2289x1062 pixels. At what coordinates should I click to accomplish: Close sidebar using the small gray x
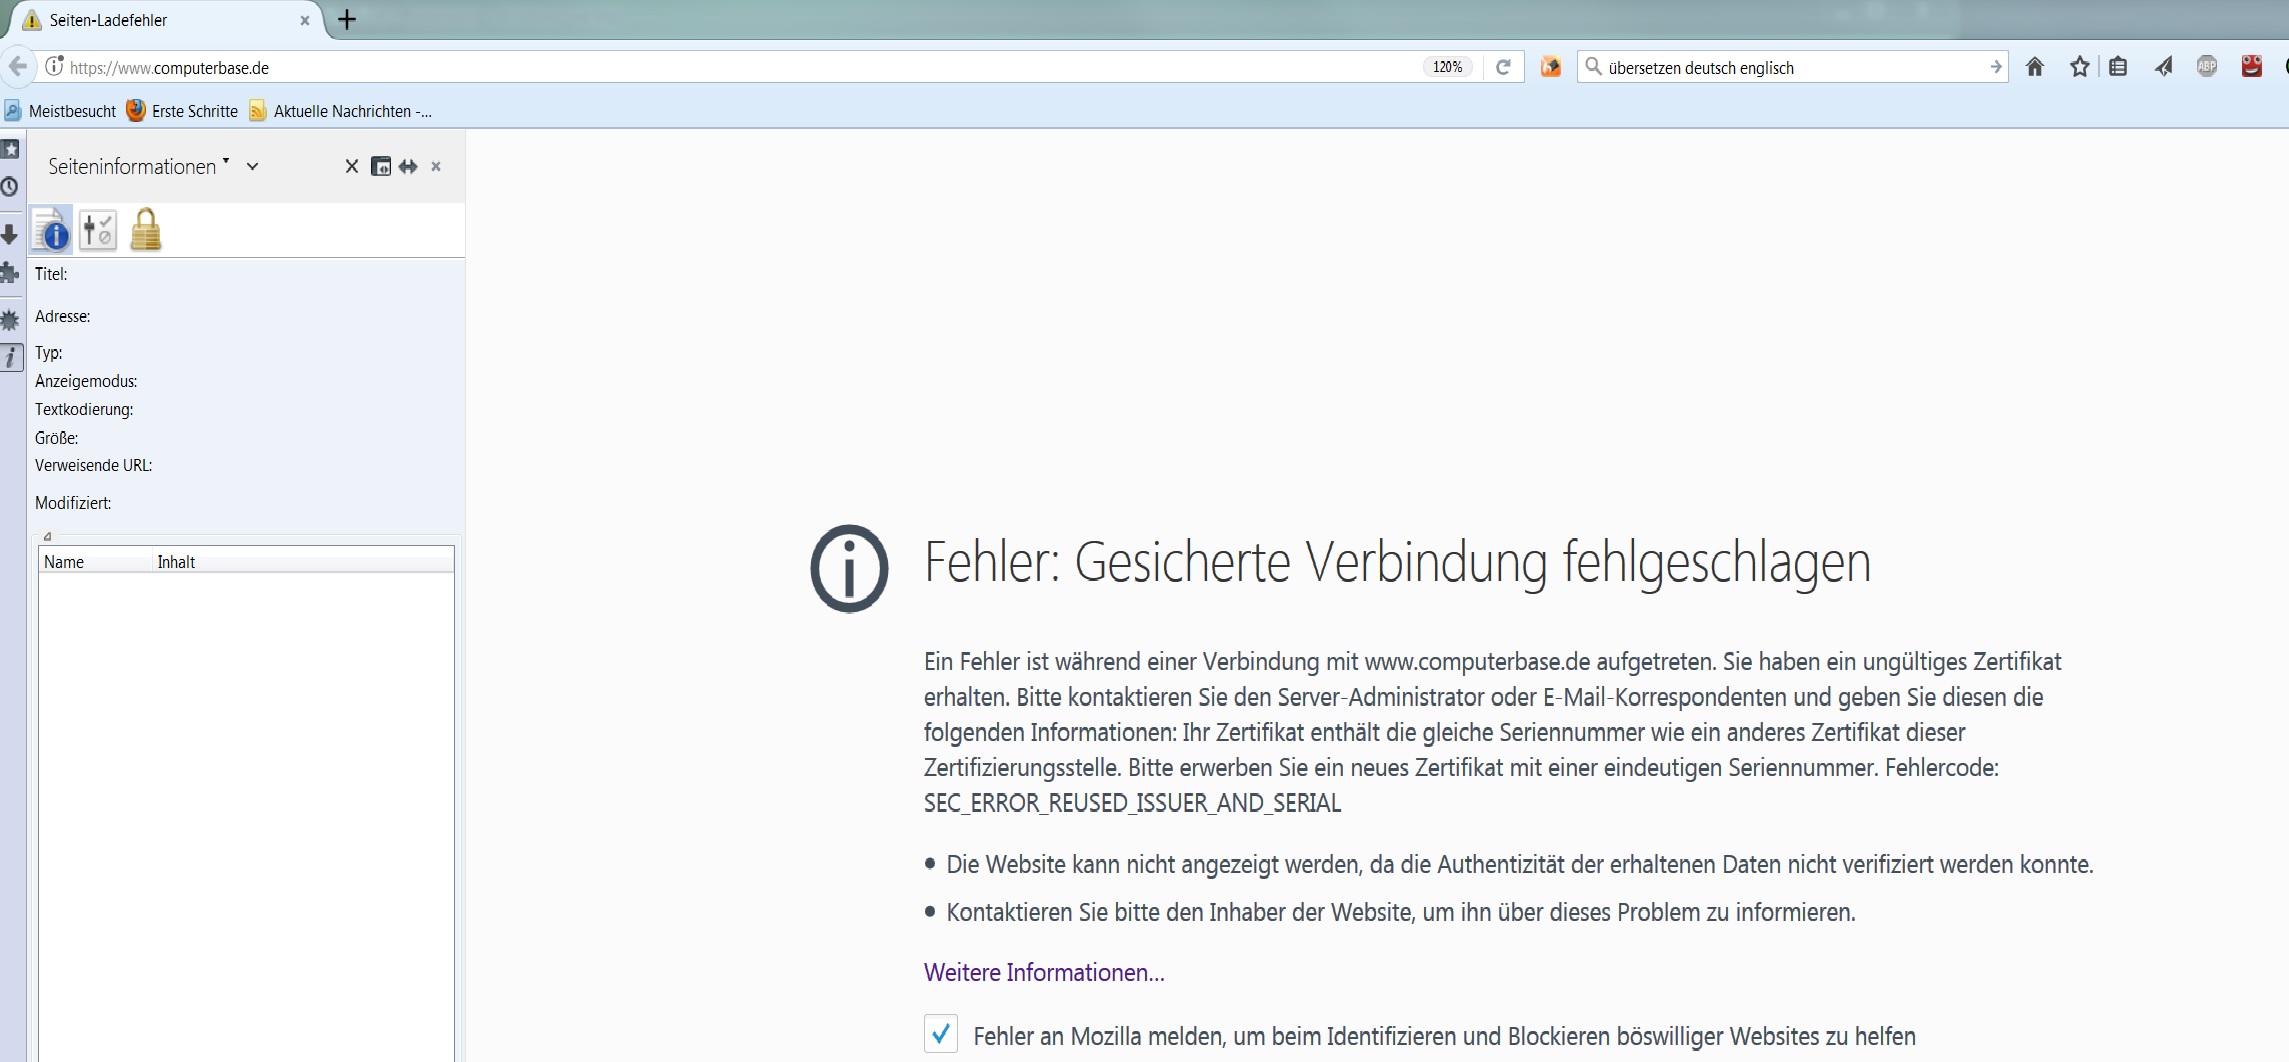tap(436, 166)
